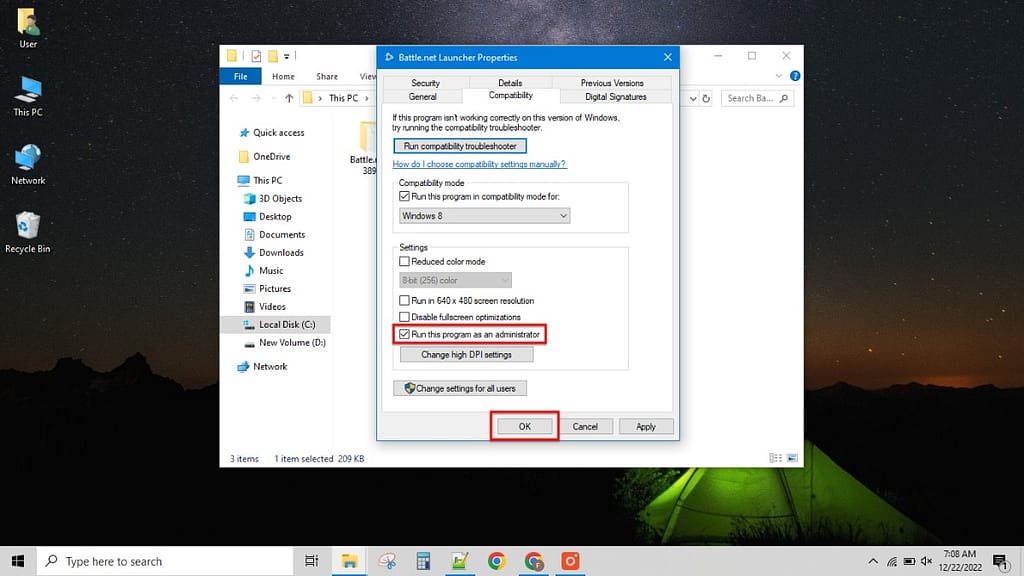
Task: Confirm with the OK button
Action: point(524,426)
